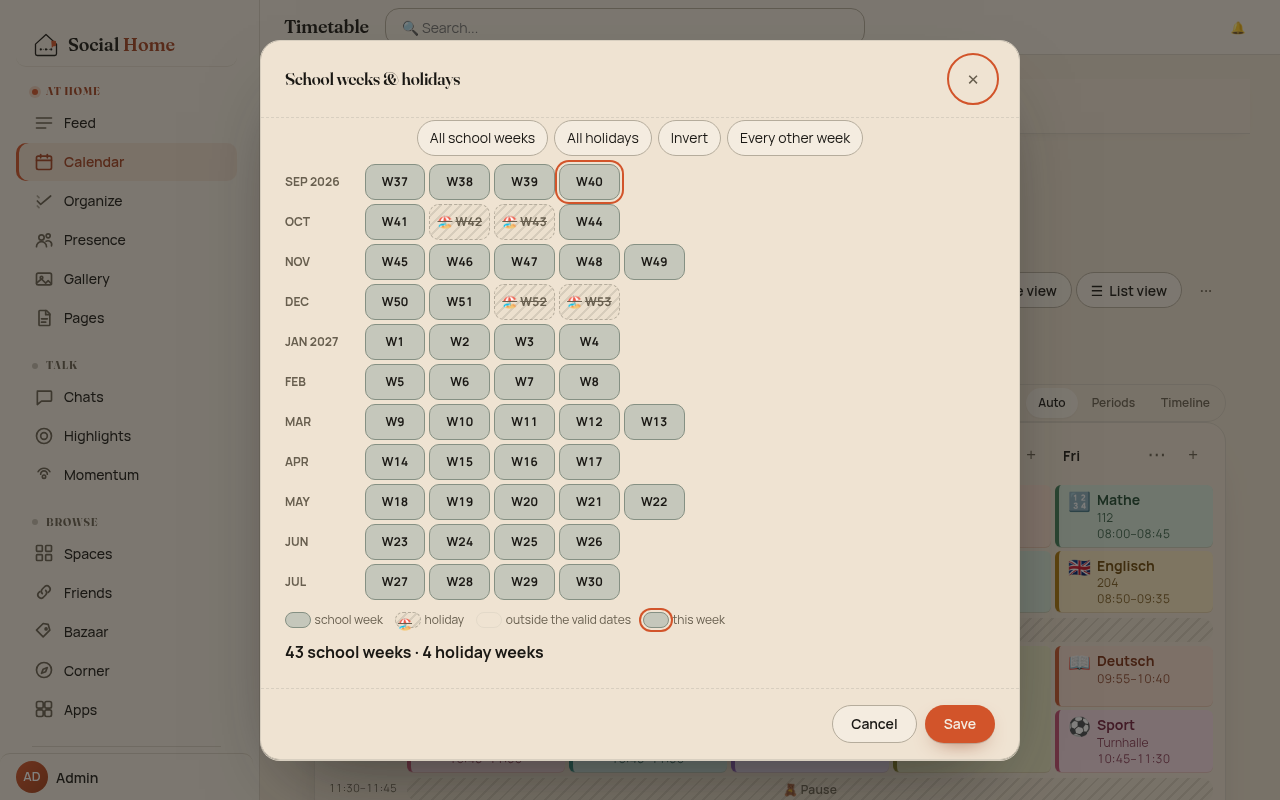Select All school weeks
The image size is (1280, 800).
[x=482, y=138]
